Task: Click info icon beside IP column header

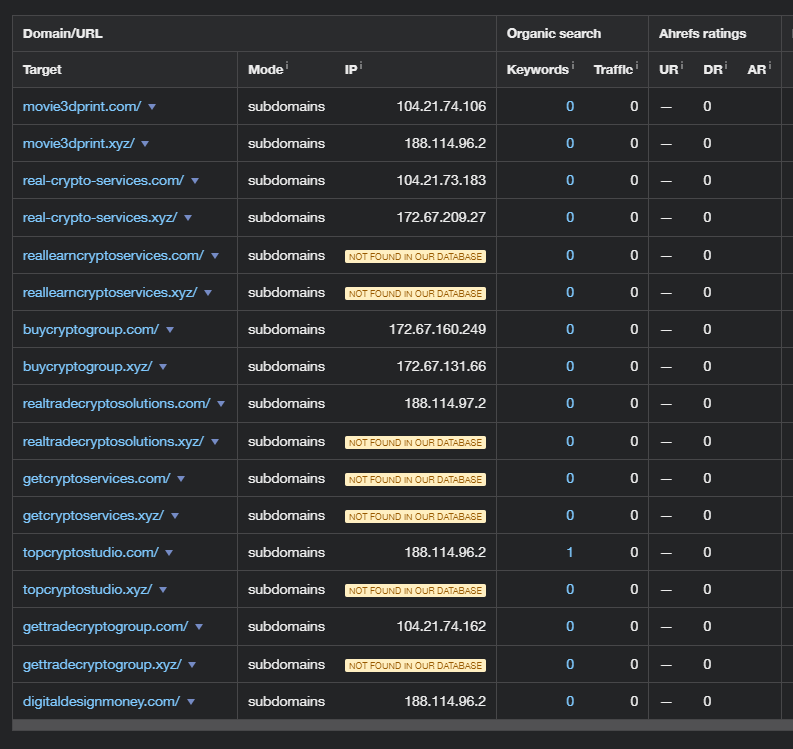Action: (x=360, y=66)
